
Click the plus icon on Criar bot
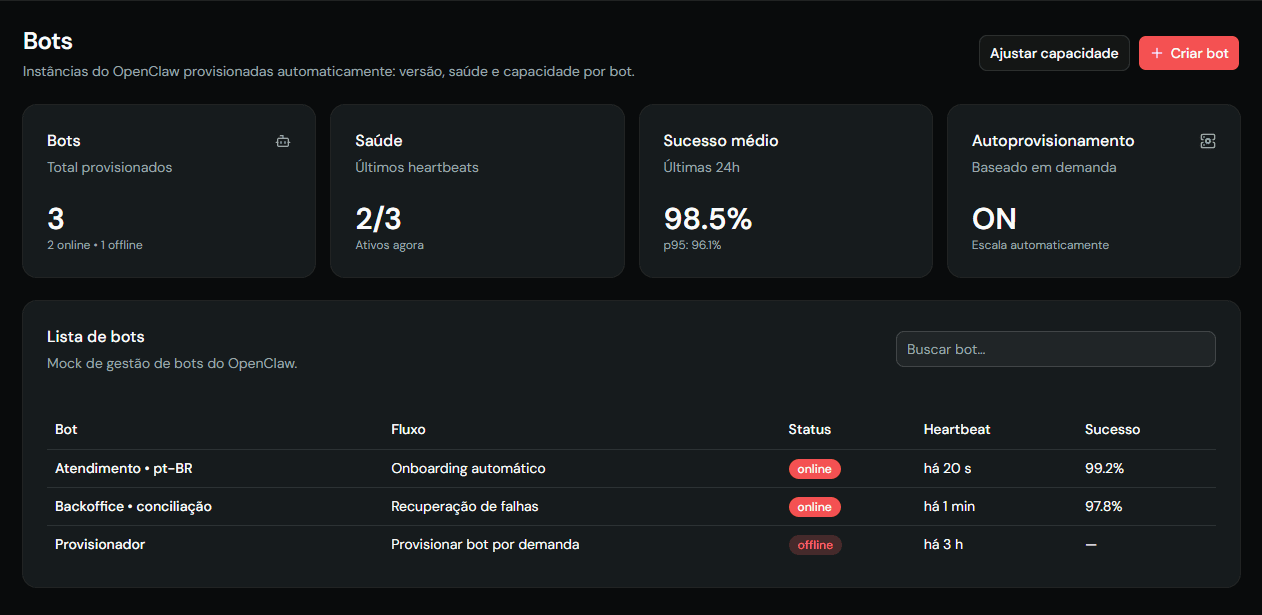1157,53
